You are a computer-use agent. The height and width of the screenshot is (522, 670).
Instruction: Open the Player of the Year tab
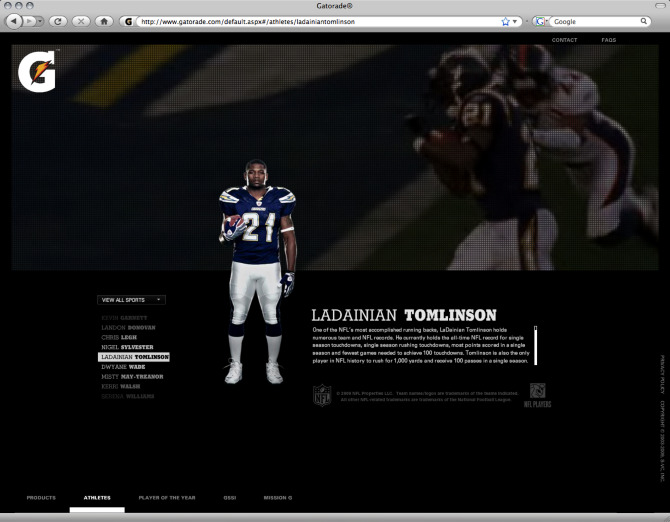point(167,497)
